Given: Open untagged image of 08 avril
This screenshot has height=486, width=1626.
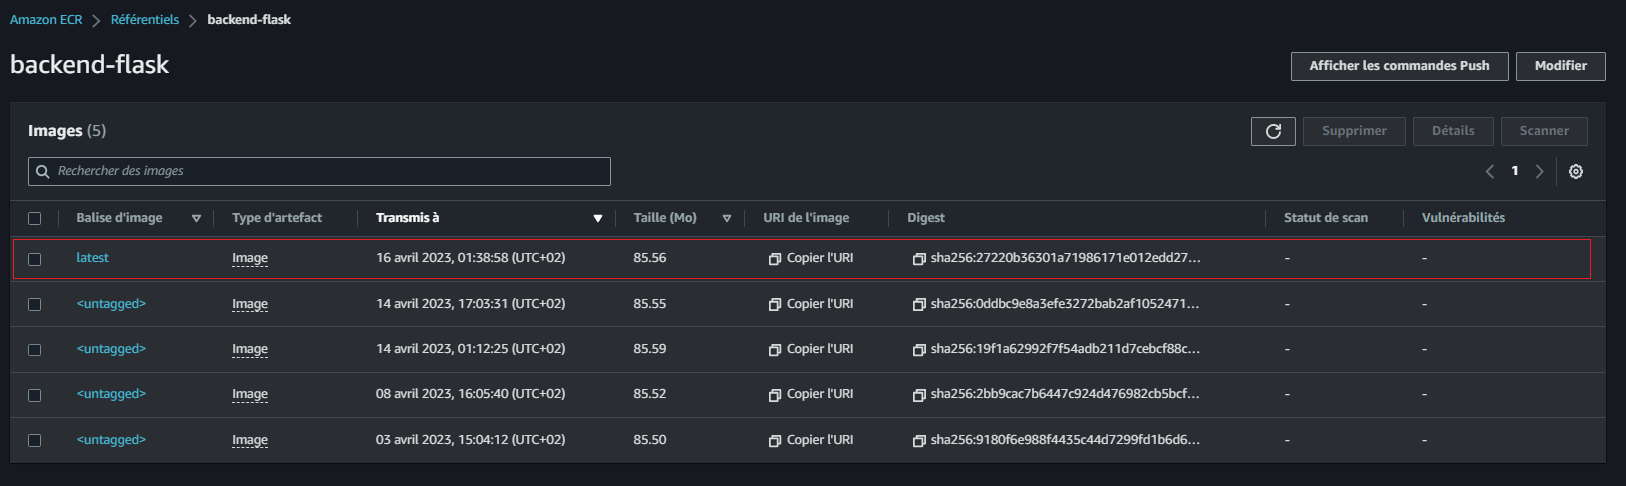Looking at the screenshot, I should [x=111, y=394].
